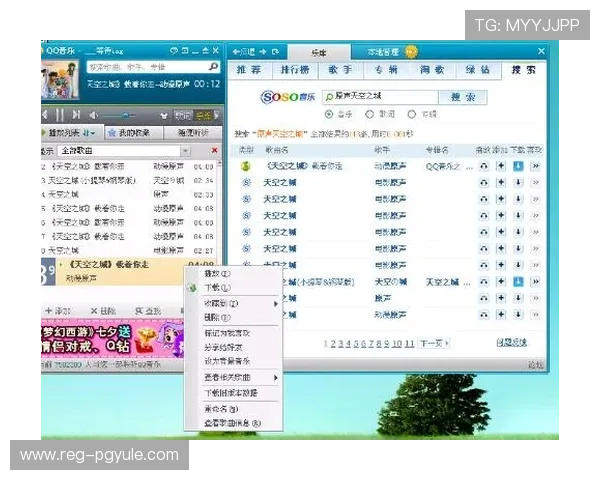
Task: Select playlist row 4 天空之城 02:33
Action: pyautogui.click(x=129, y=194)
